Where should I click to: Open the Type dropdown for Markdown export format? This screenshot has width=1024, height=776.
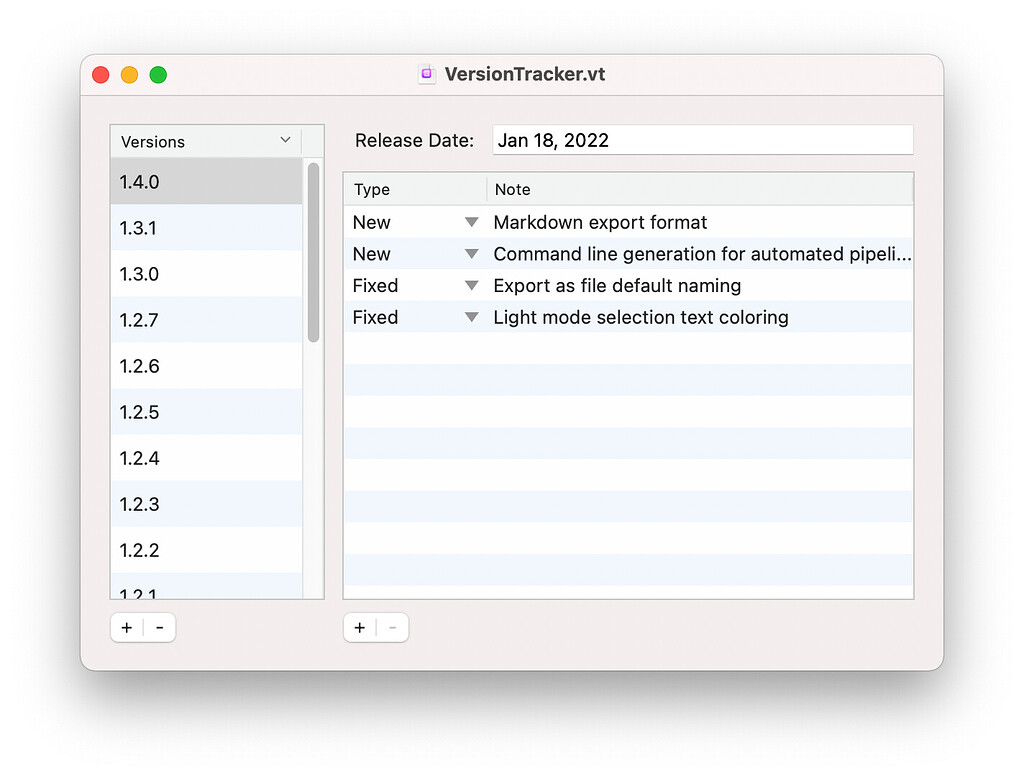[x=470, y=221]
